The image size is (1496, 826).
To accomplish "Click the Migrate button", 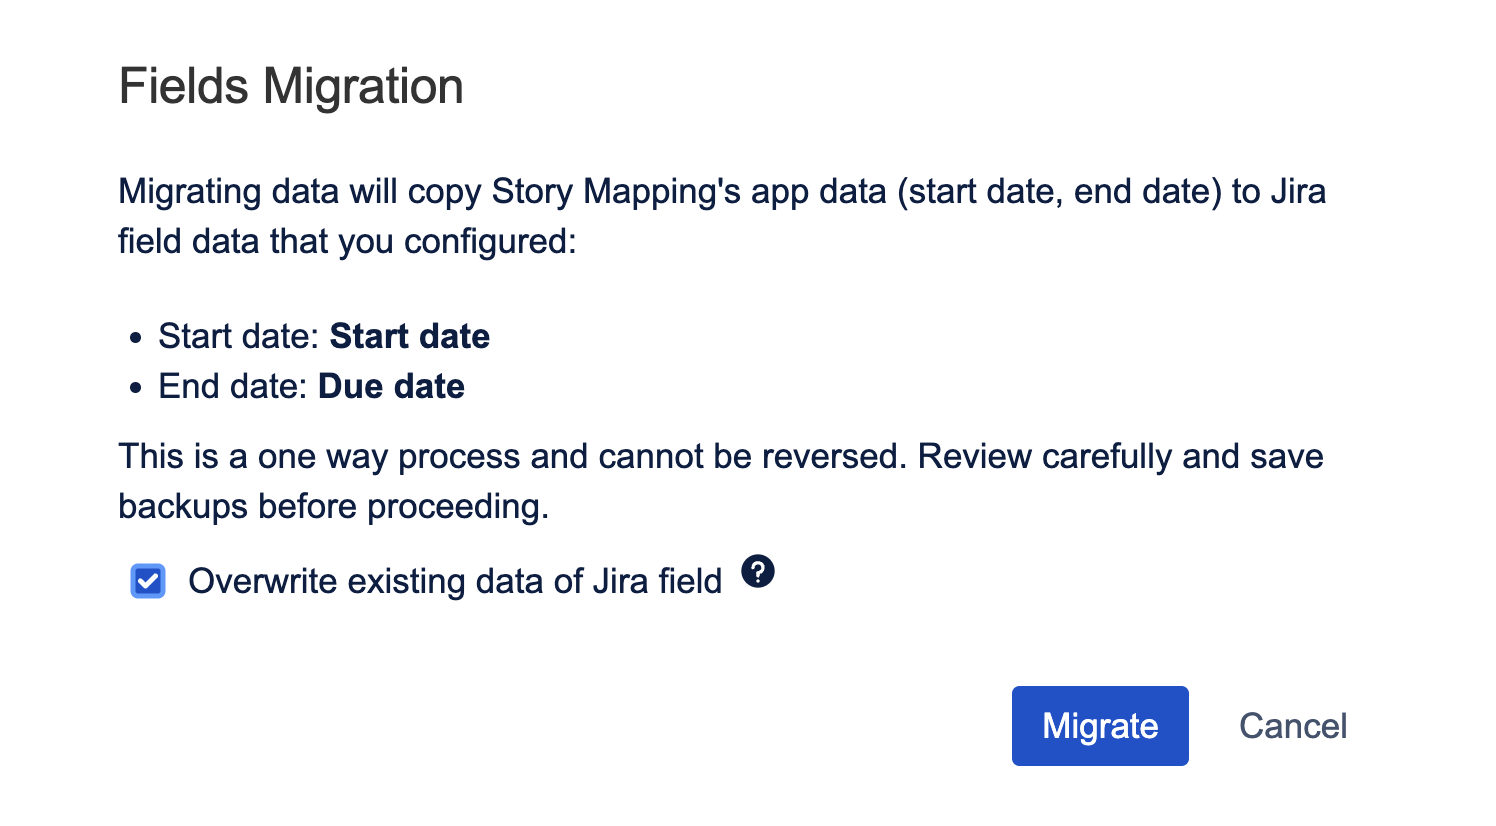I will pyautogui.click(x=1099, y=726).
